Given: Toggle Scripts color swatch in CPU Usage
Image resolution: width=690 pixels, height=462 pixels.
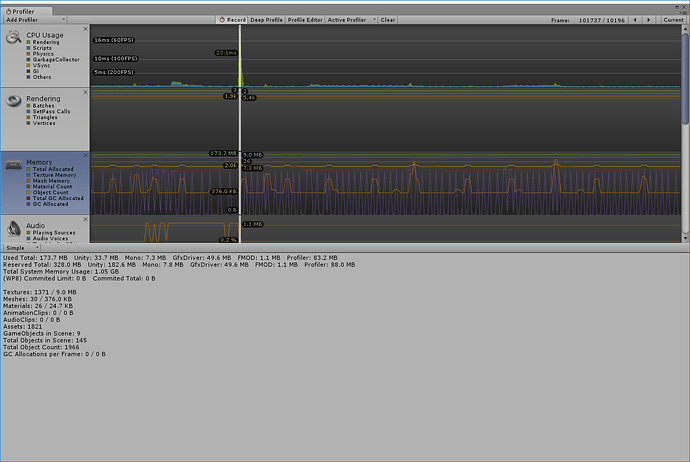Looking at the screenshot, I should [x=29, y=48].
